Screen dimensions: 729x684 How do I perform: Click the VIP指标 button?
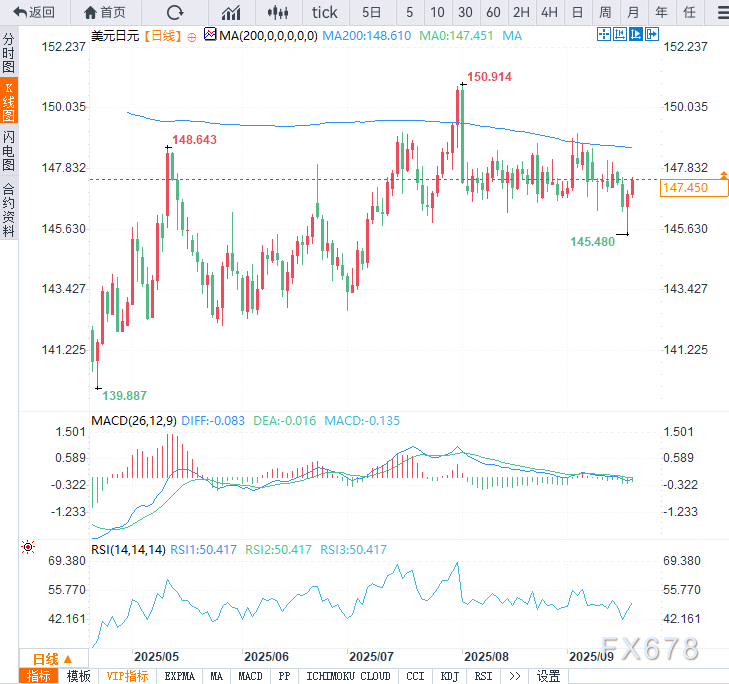click(127, 676)
